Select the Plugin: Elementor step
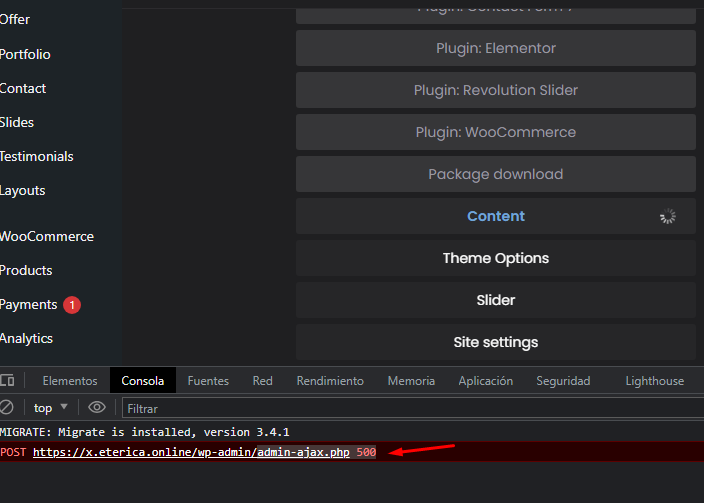 click(x=496, y=48)
